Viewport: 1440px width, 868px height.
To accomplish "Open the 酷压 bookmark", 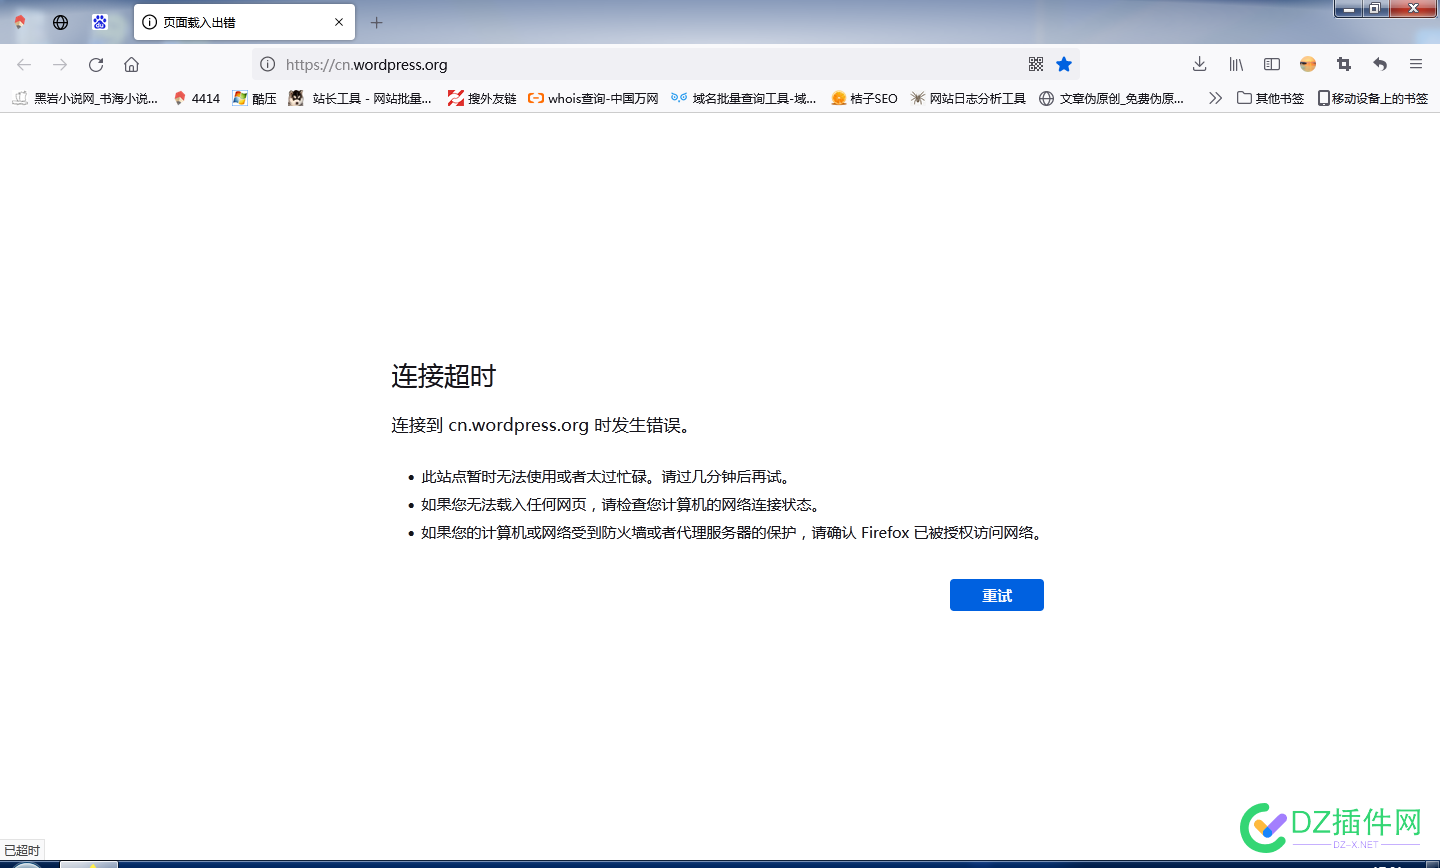I will point(254,98).
